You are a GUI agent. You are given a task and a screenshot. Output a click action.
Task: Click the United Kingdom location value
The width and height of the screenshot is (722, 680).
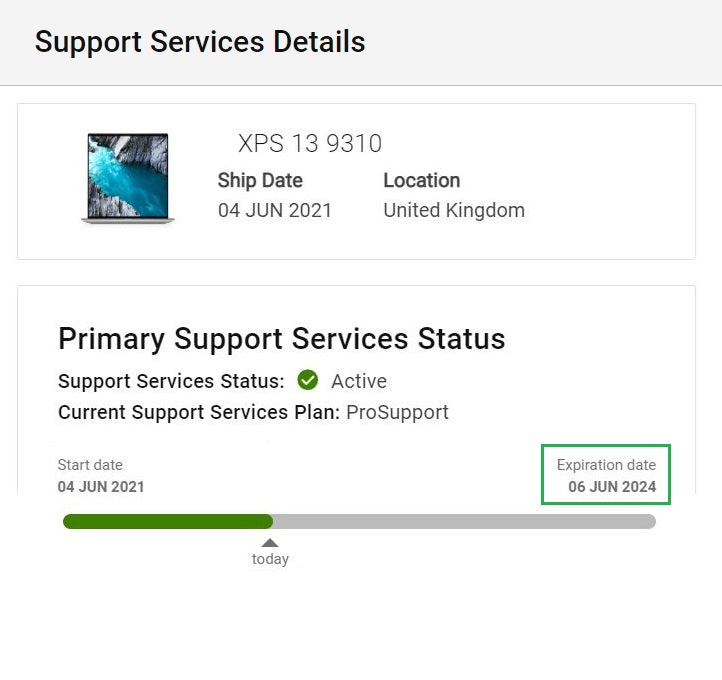[x=454, y=210]
